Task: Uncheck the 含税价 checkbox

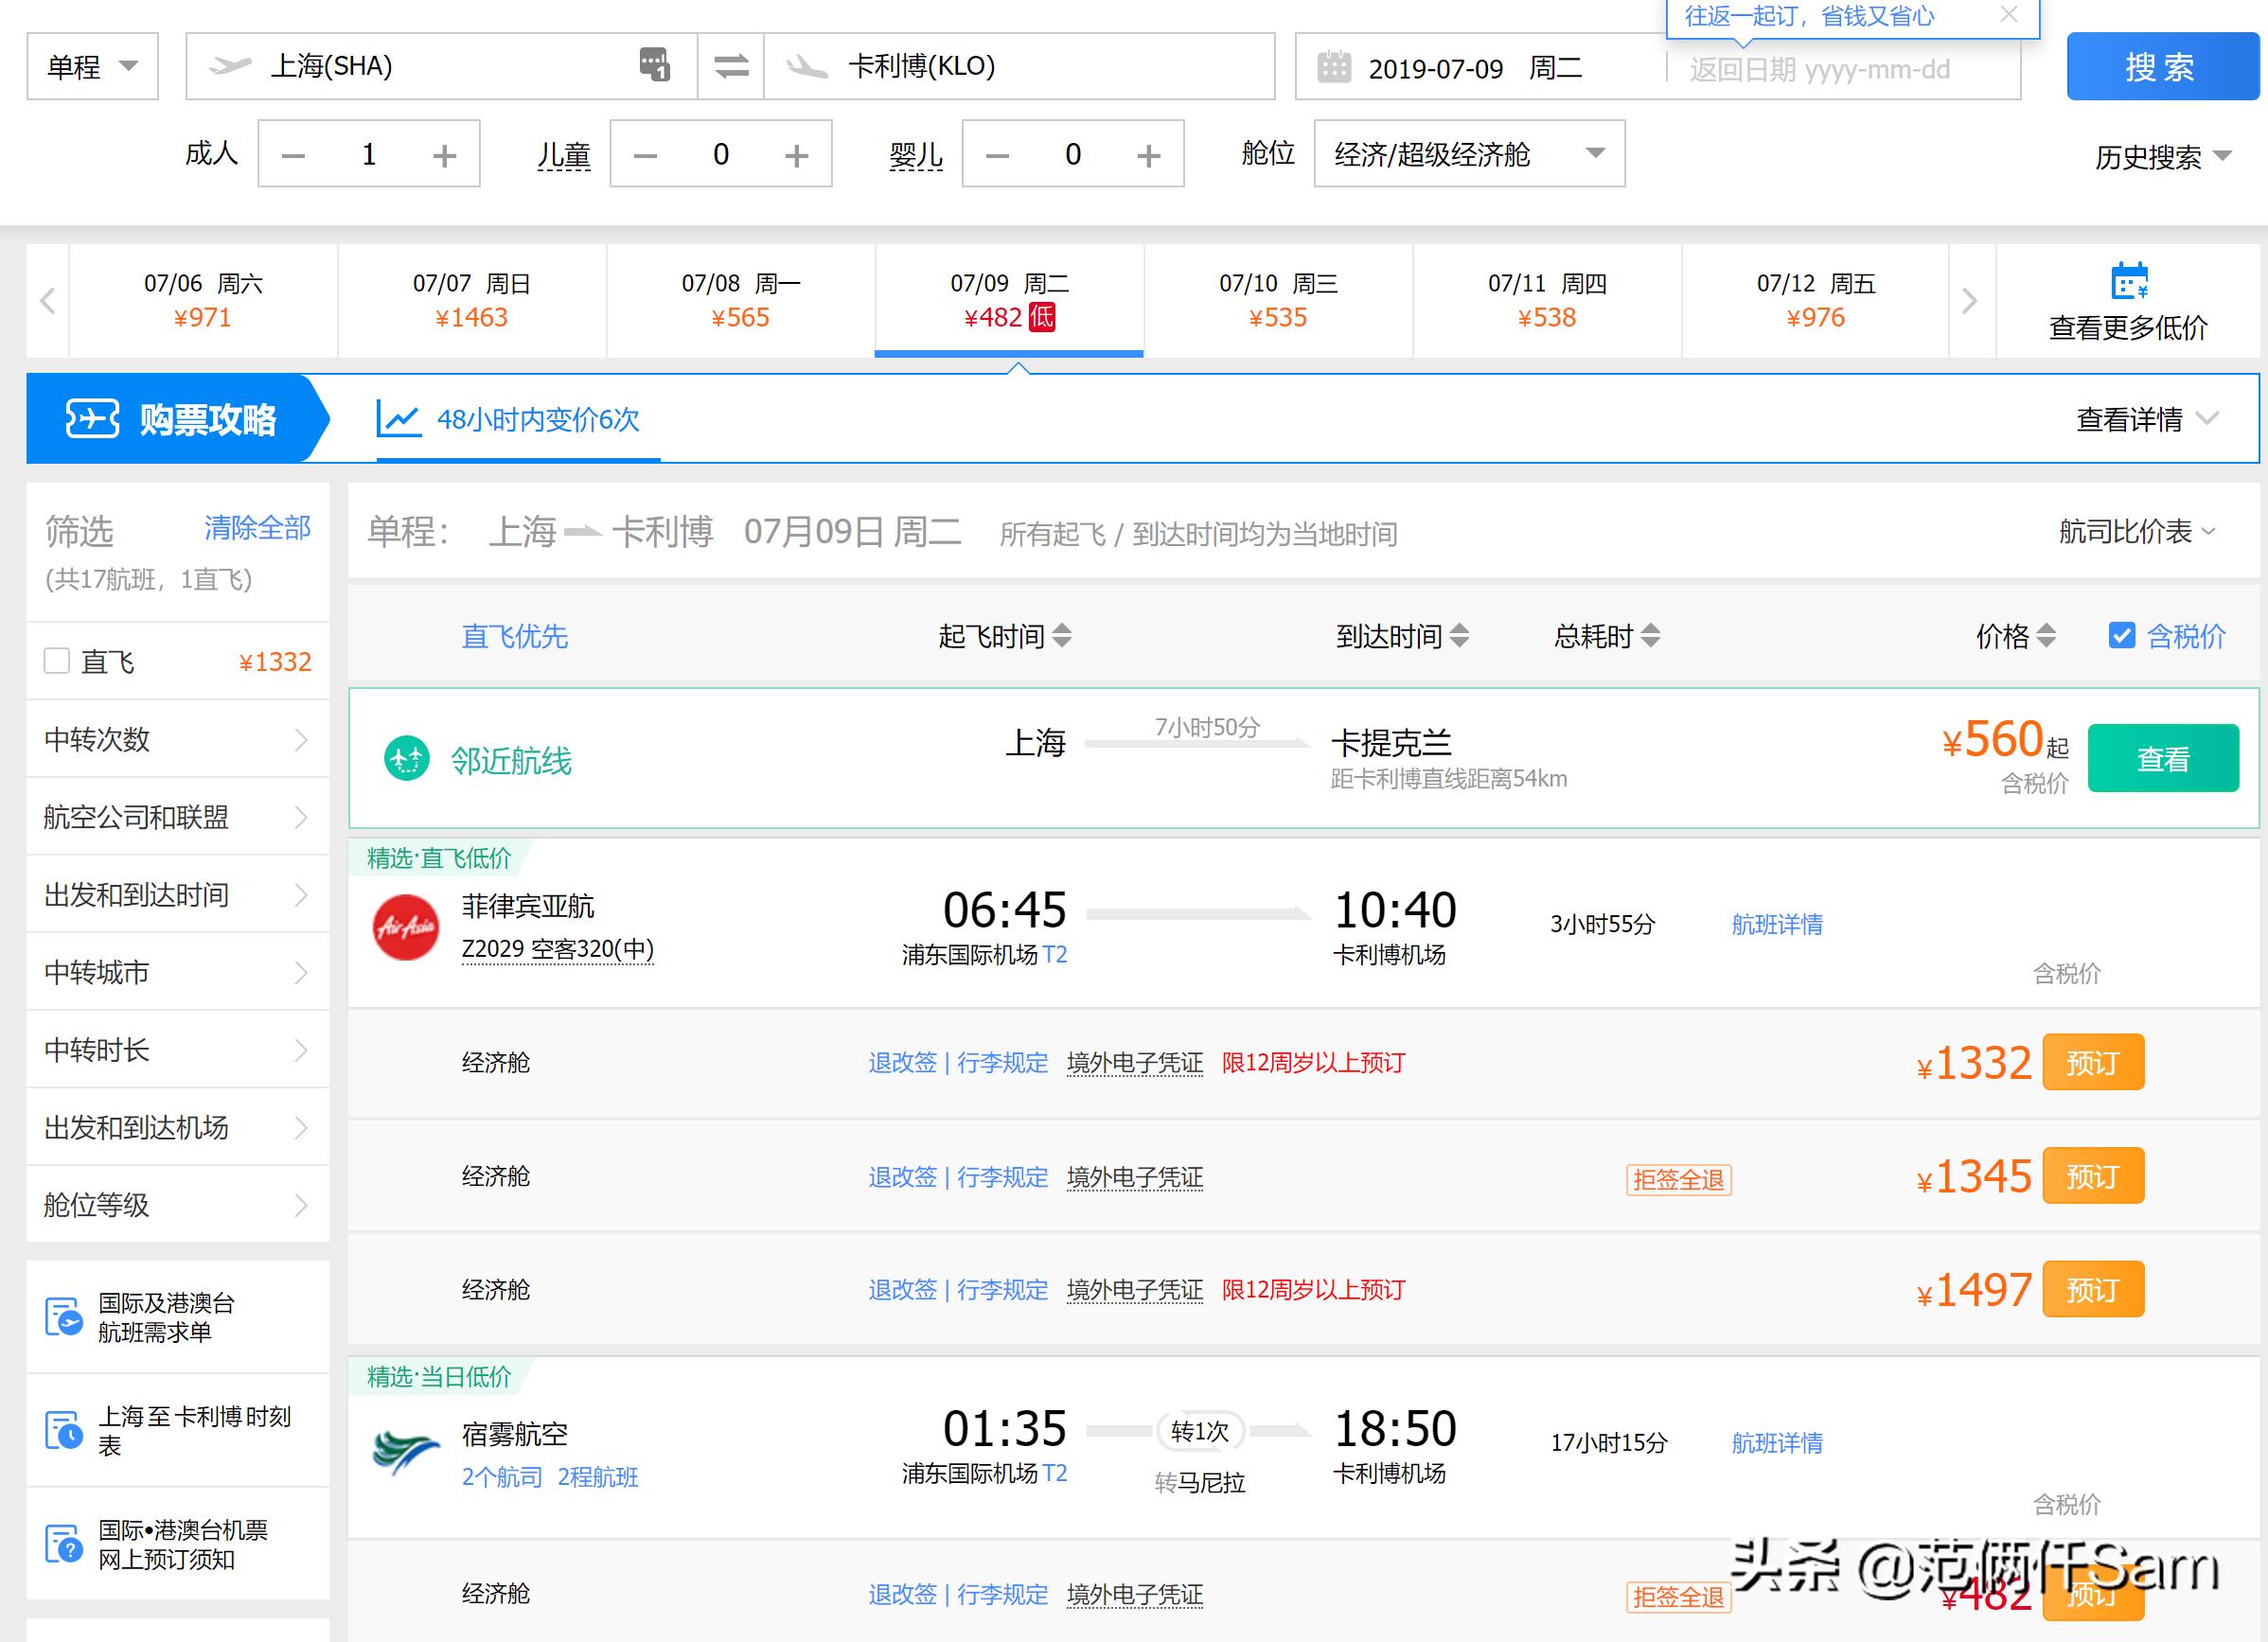Action: [x=2122, y=636]
